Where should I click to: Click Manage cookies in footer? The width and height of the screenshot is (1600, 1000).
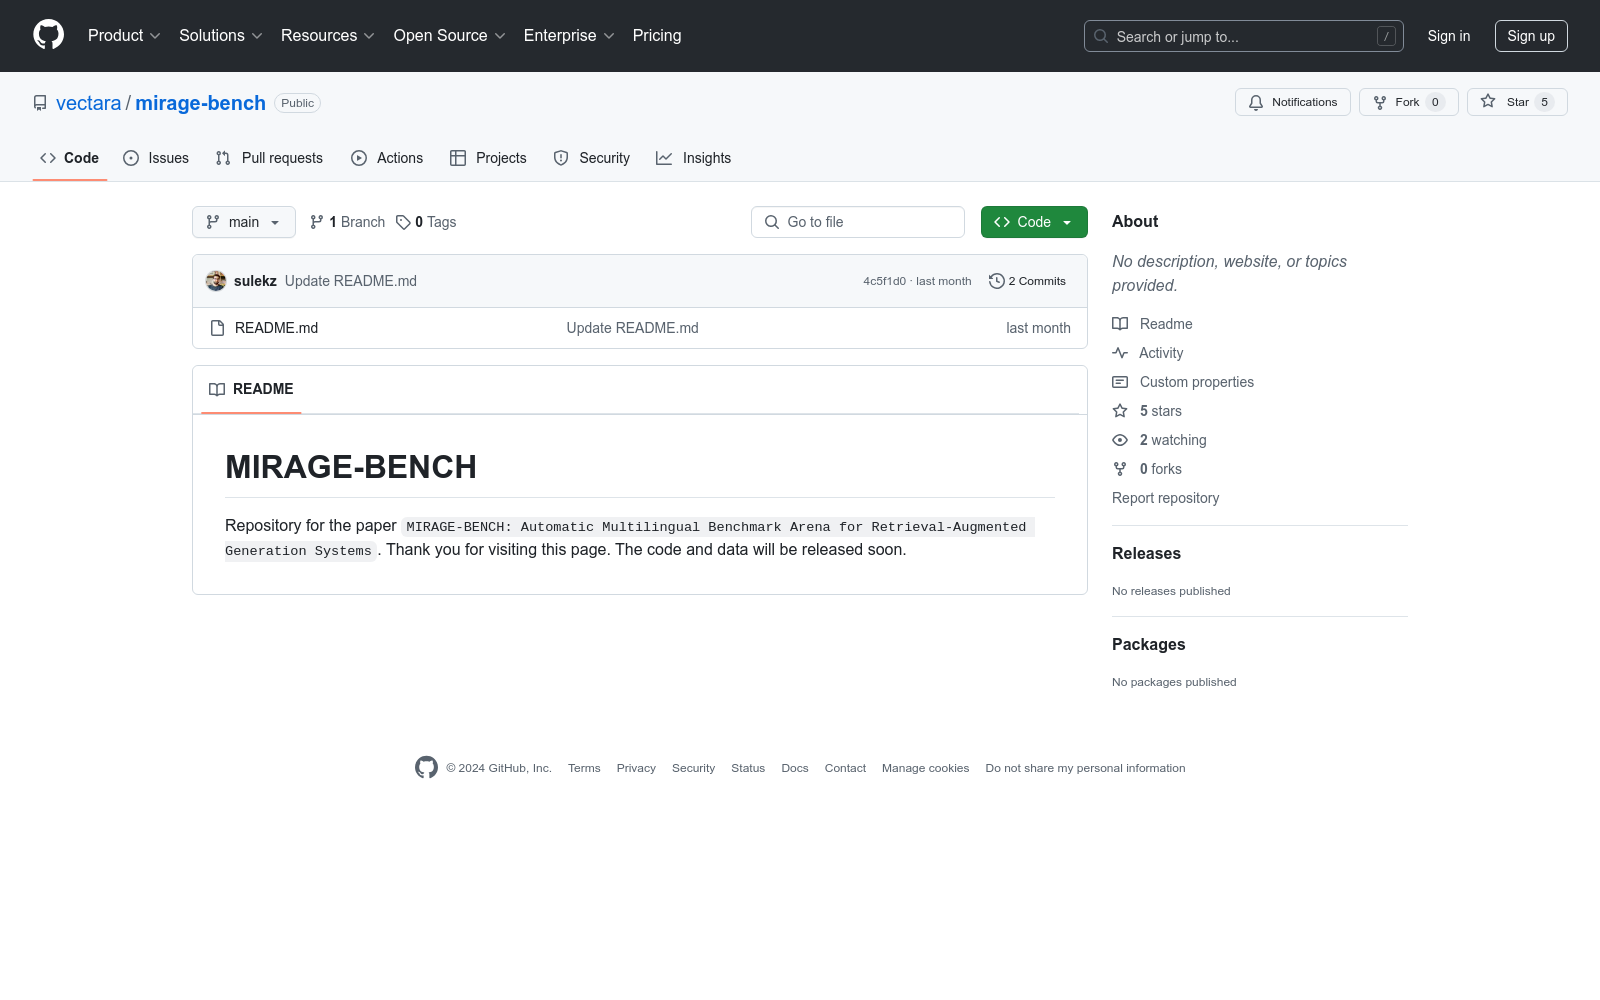point(925,768)
